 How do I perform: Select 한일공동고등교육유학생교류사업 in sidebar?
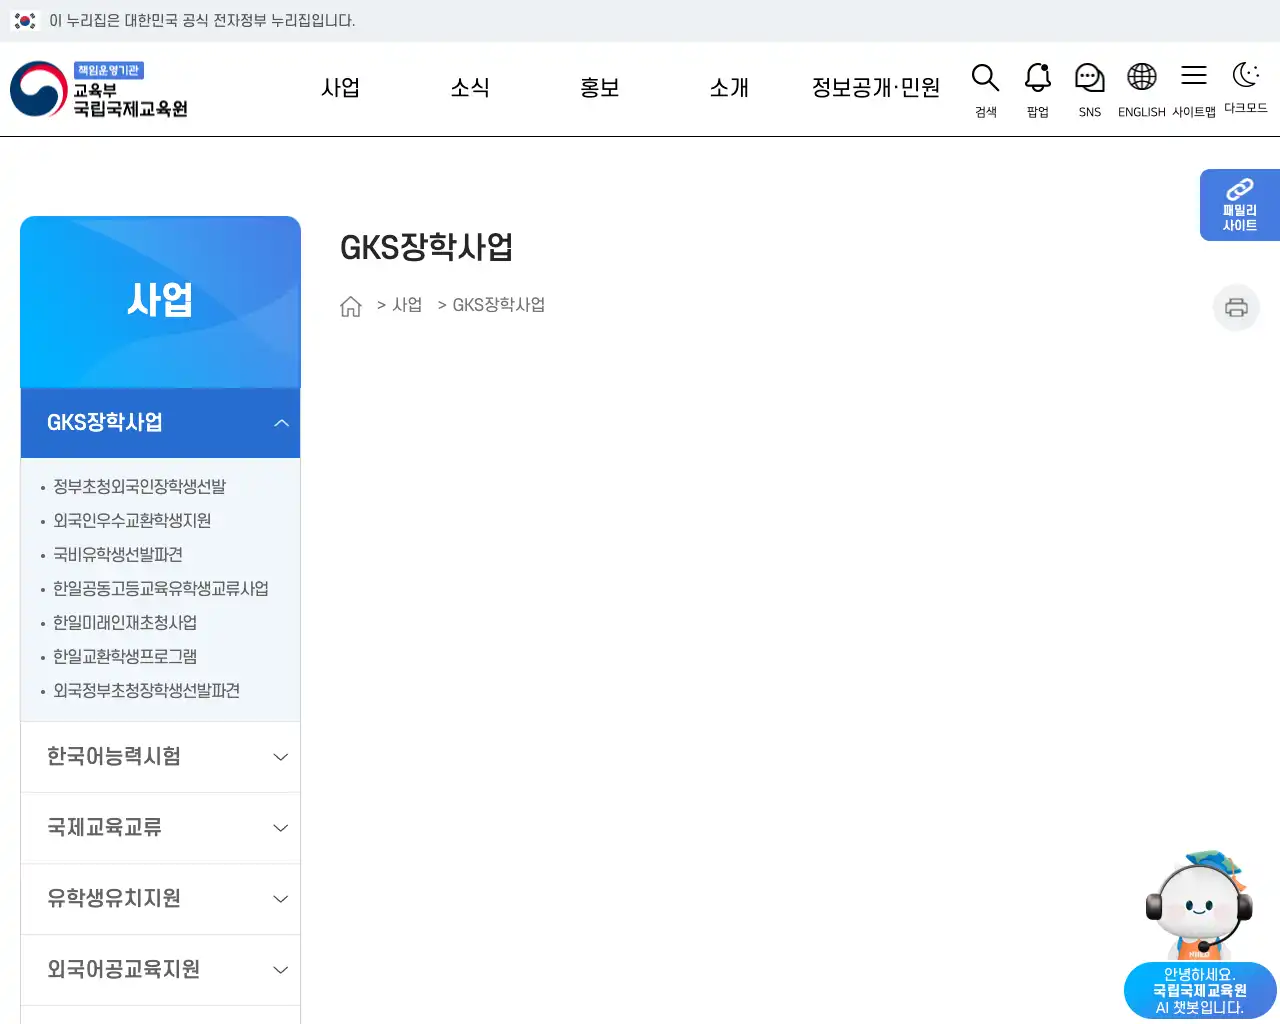[161, 589]
